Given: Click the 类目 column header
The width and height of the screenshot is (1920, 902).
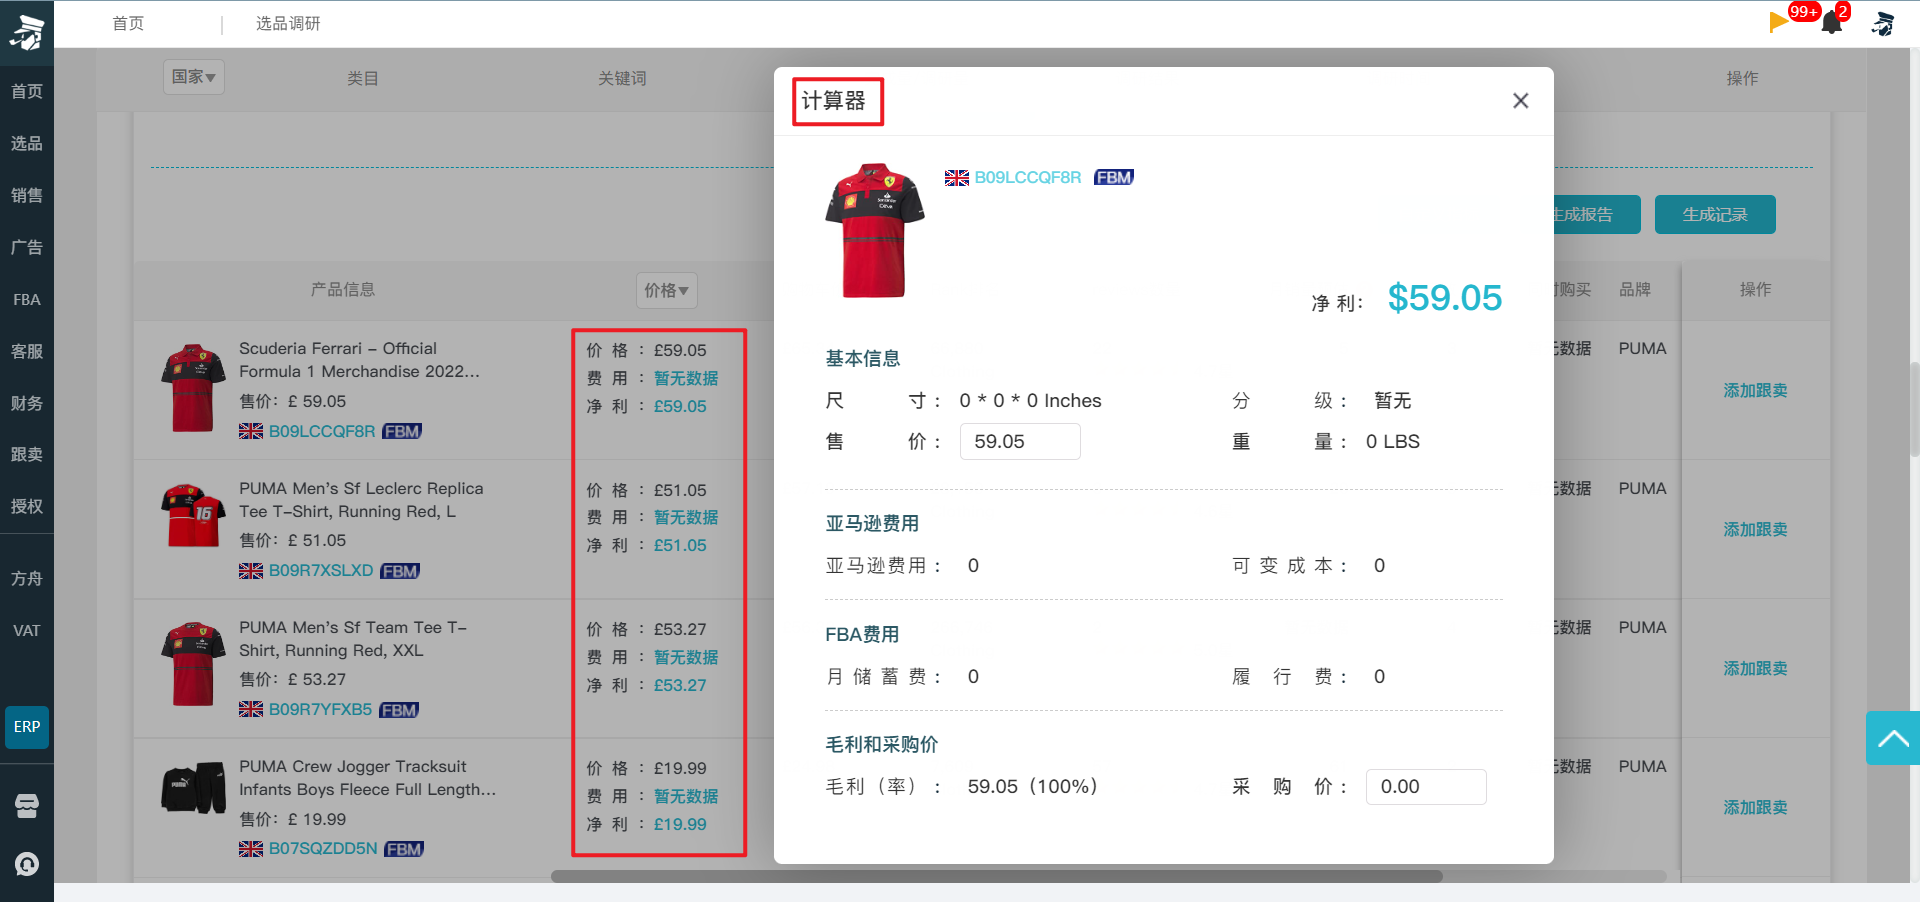Looking at the screenshot, I should [x=363, y=78].
